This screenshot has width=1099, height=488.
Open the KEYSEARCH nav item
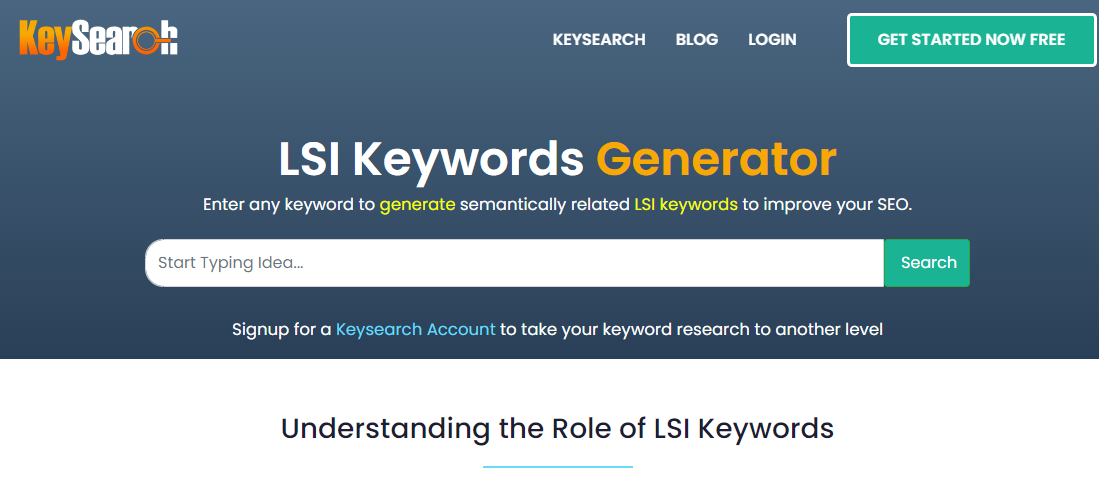point(599,39)
